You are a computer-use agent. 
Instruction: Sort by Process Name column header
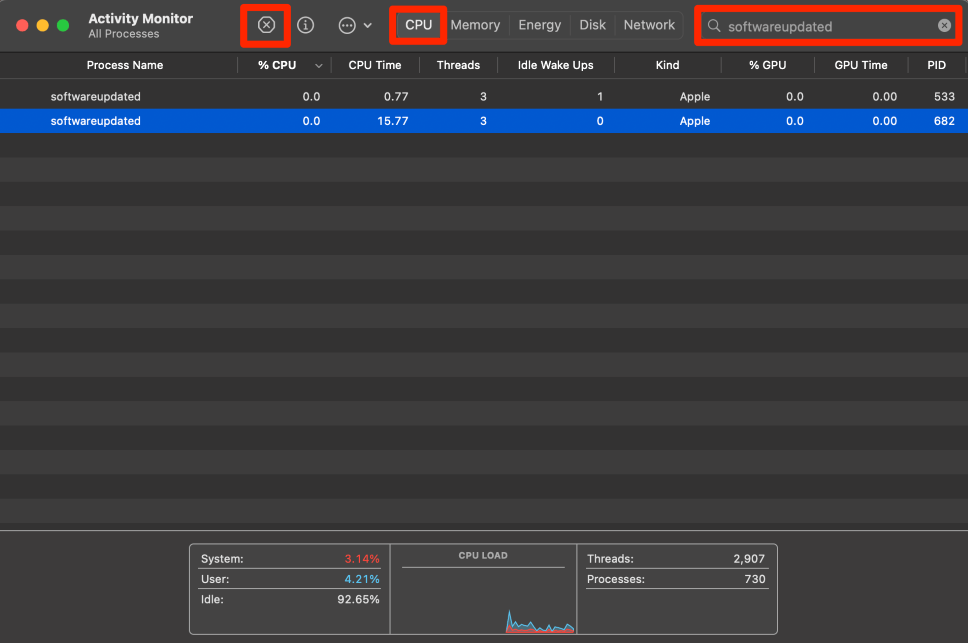[125, 65]
